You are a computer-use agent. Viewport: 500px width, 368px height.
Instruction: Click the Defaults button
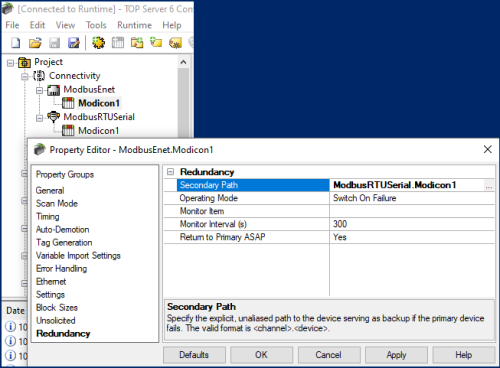click(194, 355)
